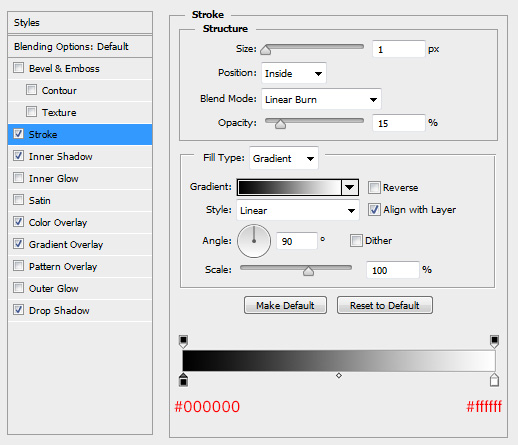The width and height of the screenshot is (518, 445).
Task: Click the Opacity slider handle
Action: 280,124
